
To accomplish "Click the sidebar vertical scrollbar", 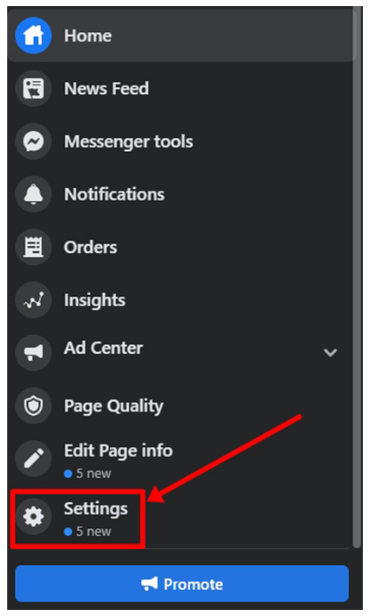I will coord(357,278).
